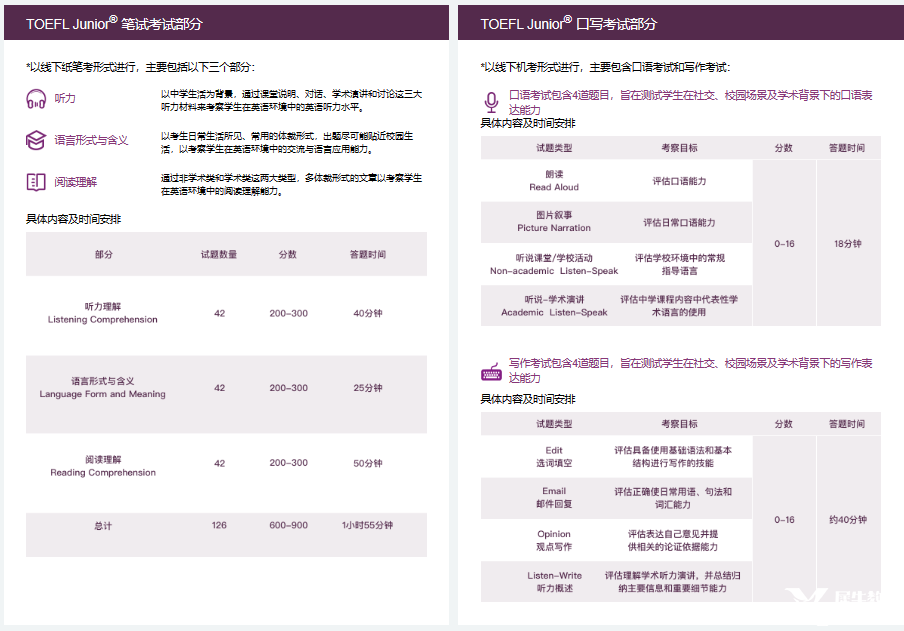Click the 评估中学课程内容中代表性学术语言 cell

[679, 306]
